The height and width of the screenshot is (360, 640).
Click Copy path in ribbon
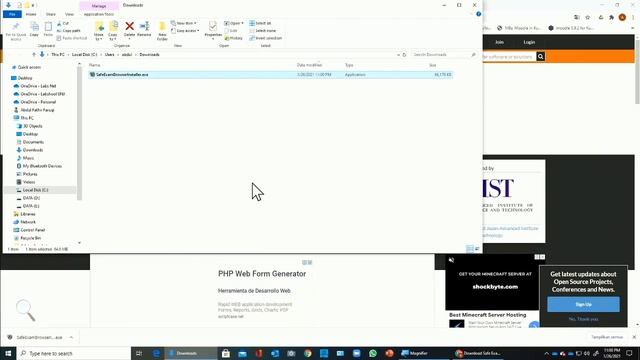pyautogui.click(x=69, y=31)
